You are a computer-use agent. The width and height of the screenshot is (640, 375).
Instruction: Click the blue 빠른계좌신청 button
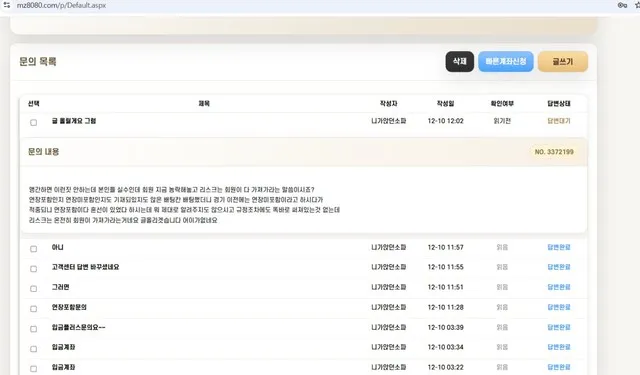tap(506, 61)
